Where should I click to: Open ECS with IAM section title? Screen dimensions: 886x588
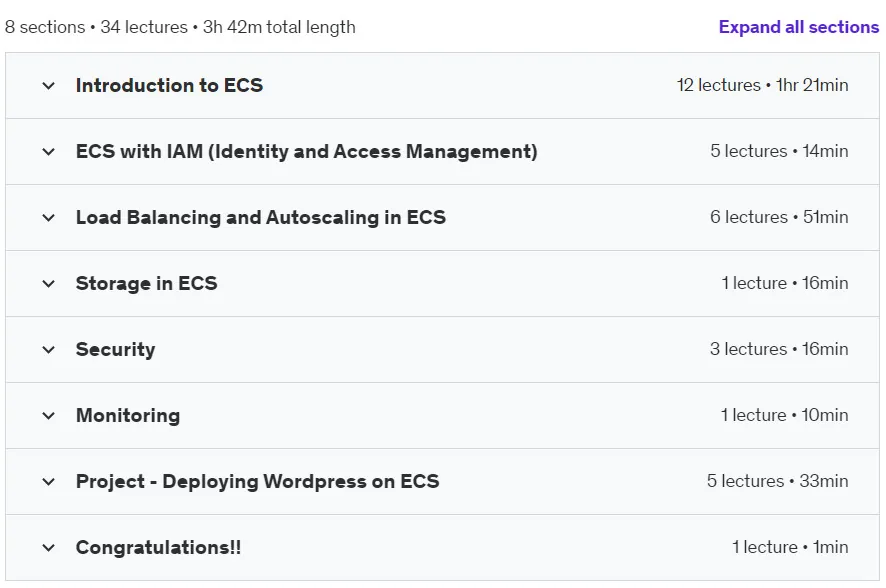[306, 151]
